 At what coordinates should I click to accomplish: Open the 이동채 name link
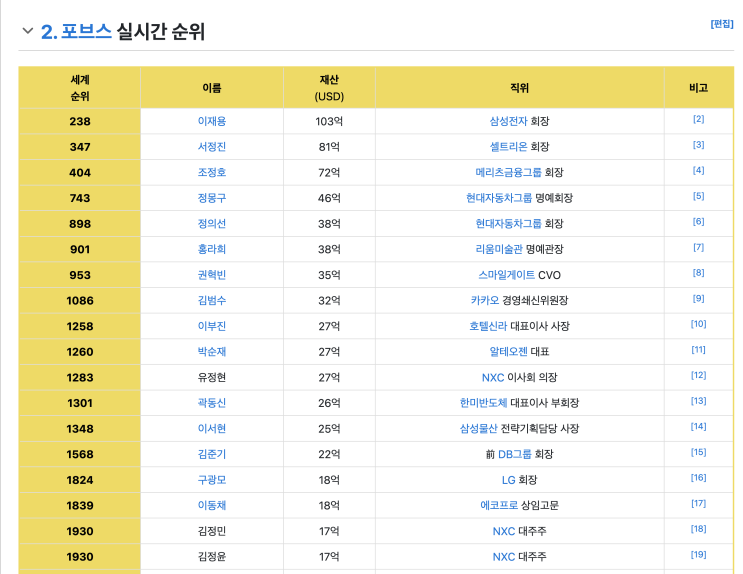(x=212, y=505)
